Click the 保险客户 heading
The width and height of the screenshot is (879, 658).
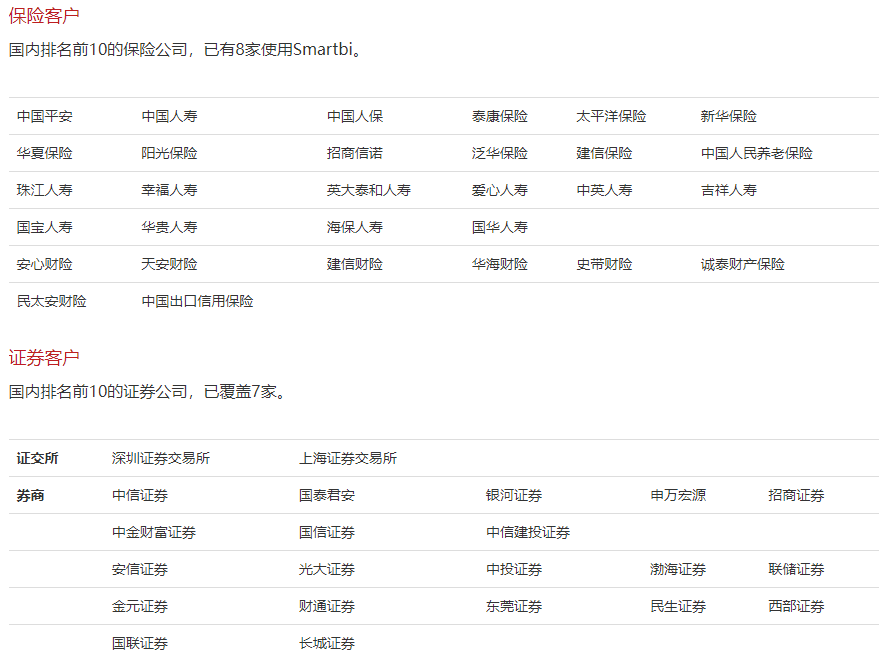(x=44, y=16)
